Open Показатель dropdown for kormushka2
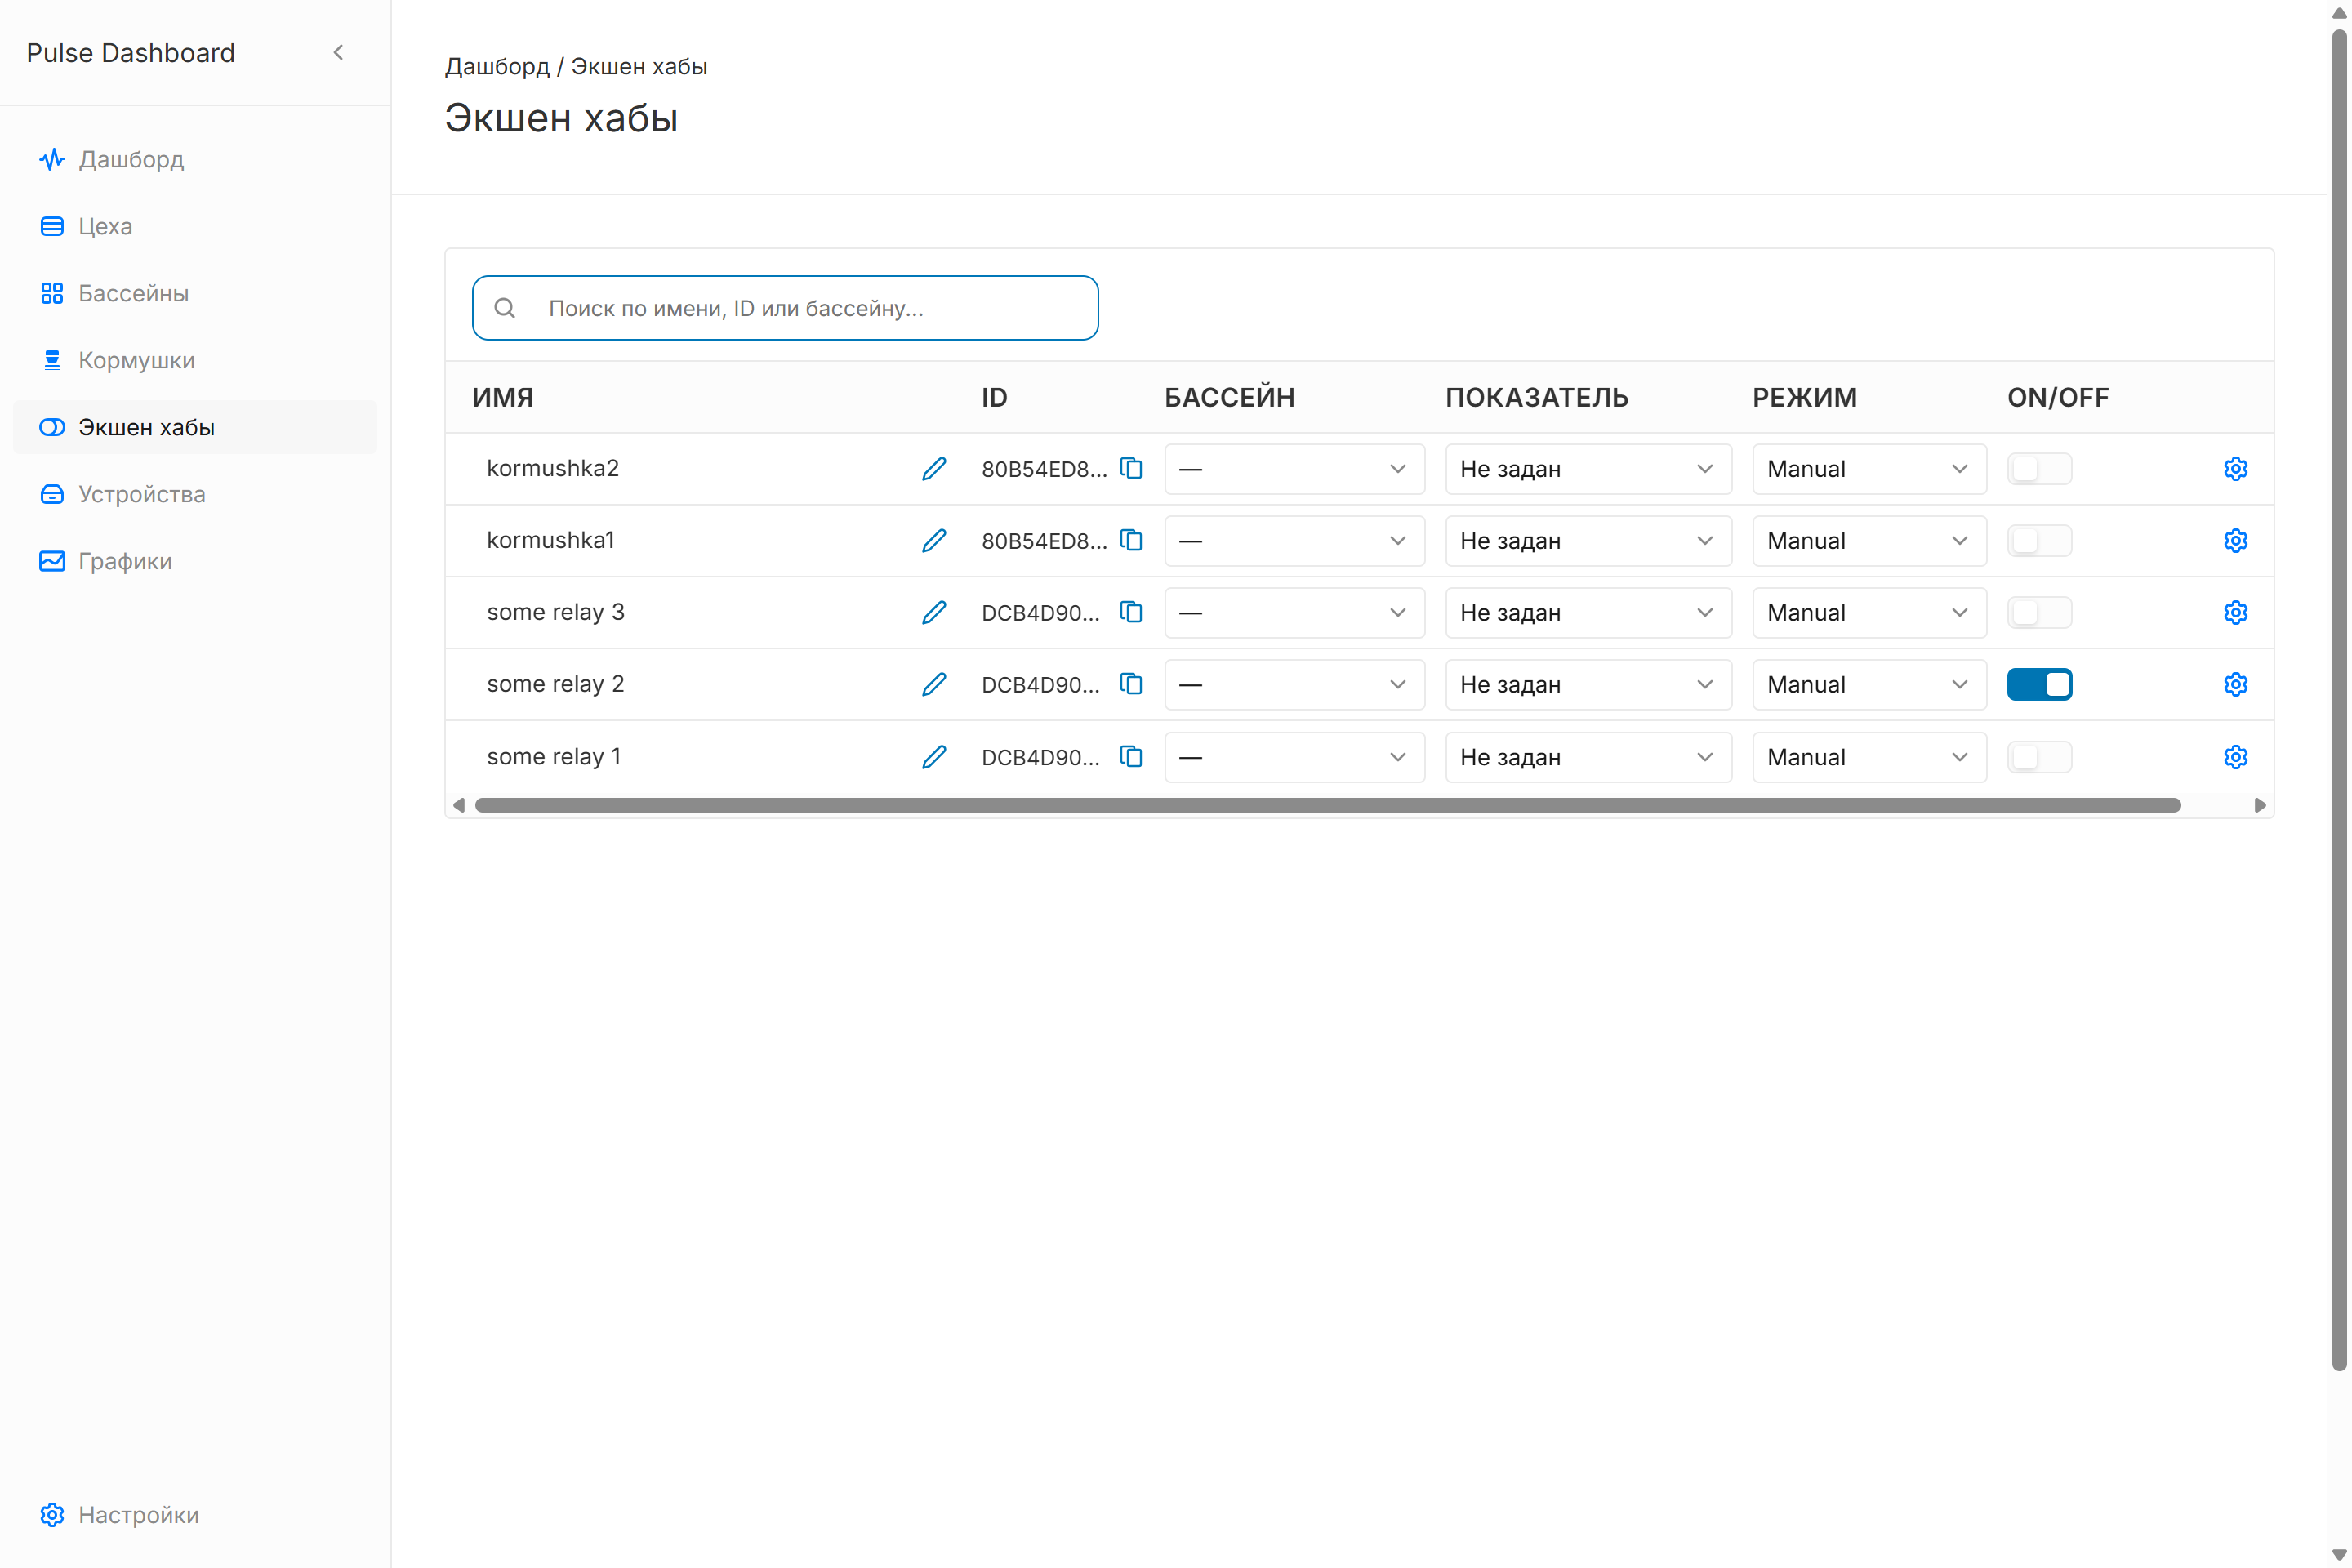2352x1568 pixels. [x=1588, y=468]
